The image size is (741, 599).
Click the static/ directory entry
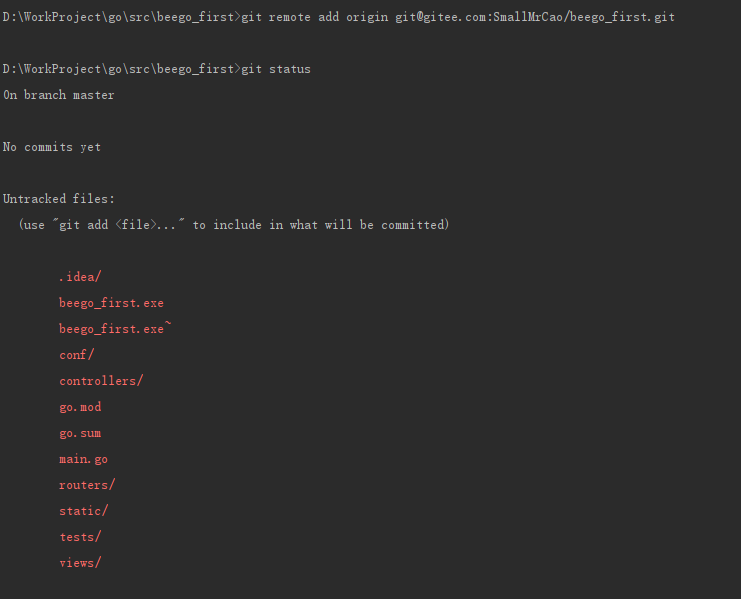pyautogui.click(x=83, y=511)
